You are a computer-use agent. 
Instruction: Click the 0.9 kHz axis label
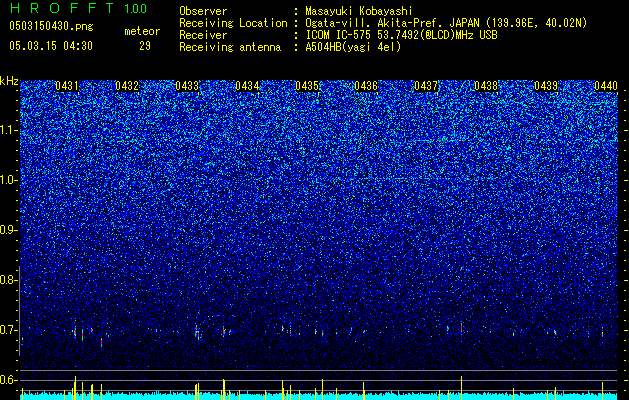[x=9, y=230]
